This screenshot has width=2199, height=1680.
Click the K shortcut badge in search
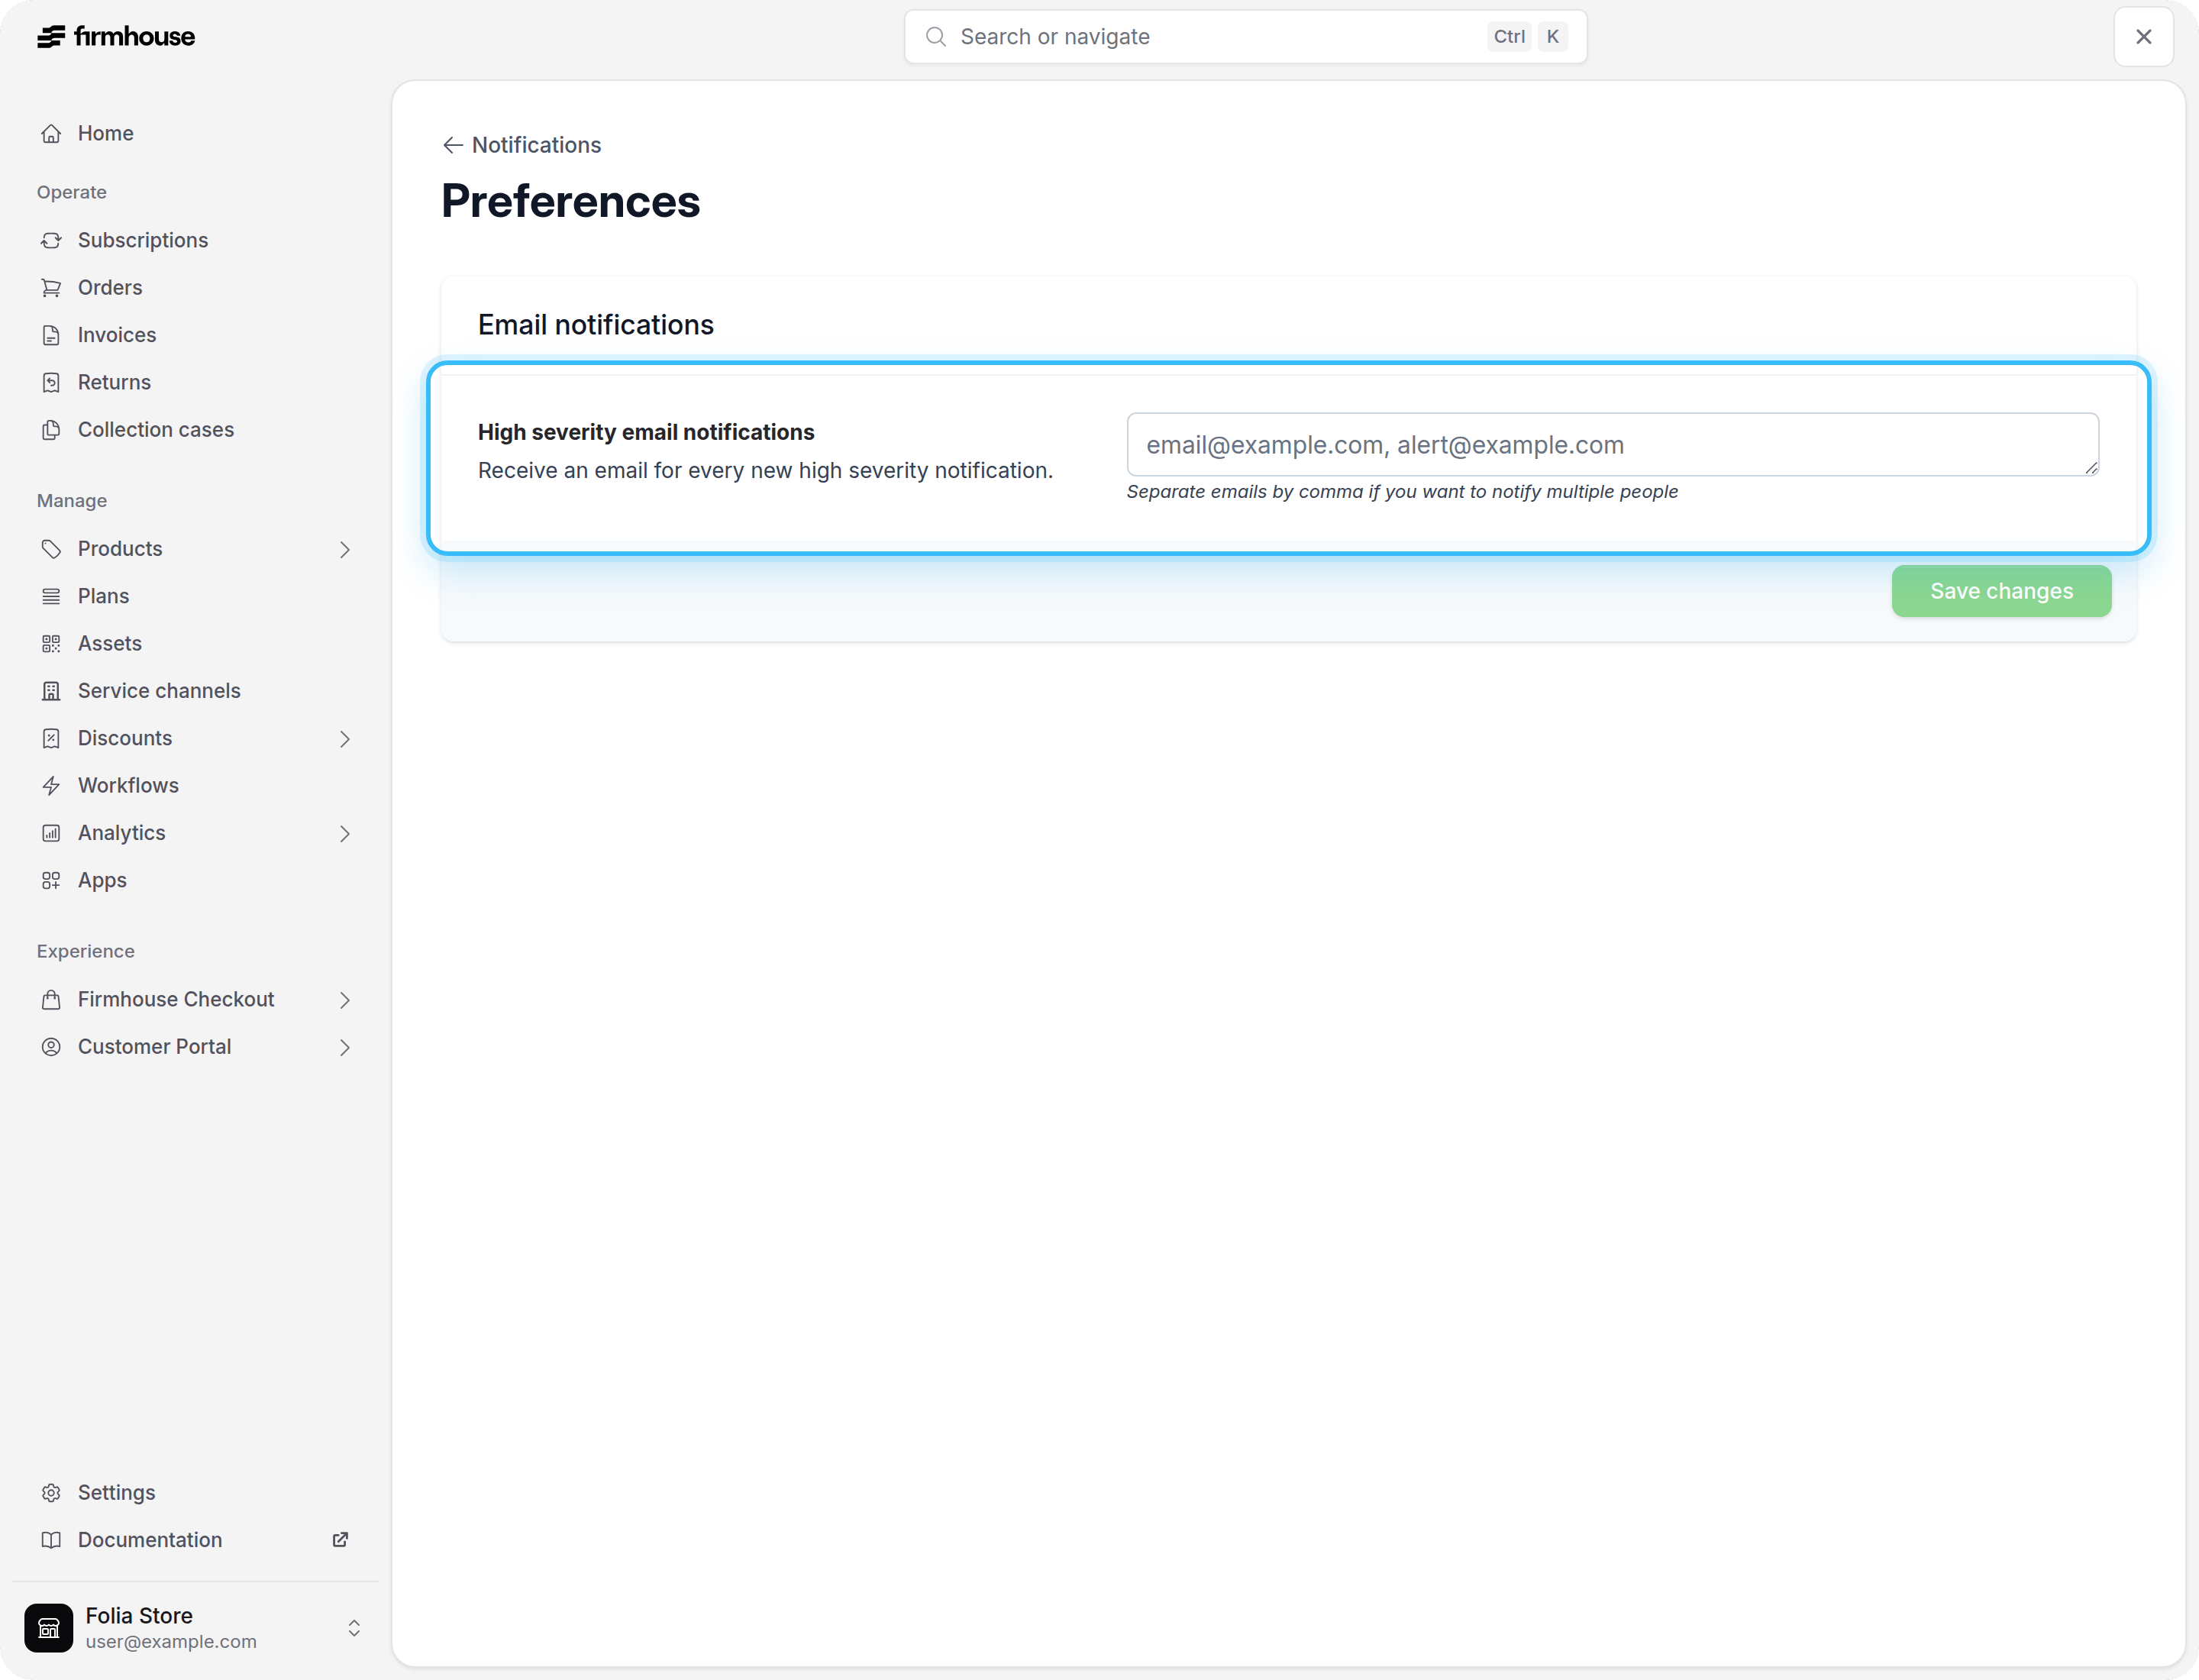pos(1552,37)
